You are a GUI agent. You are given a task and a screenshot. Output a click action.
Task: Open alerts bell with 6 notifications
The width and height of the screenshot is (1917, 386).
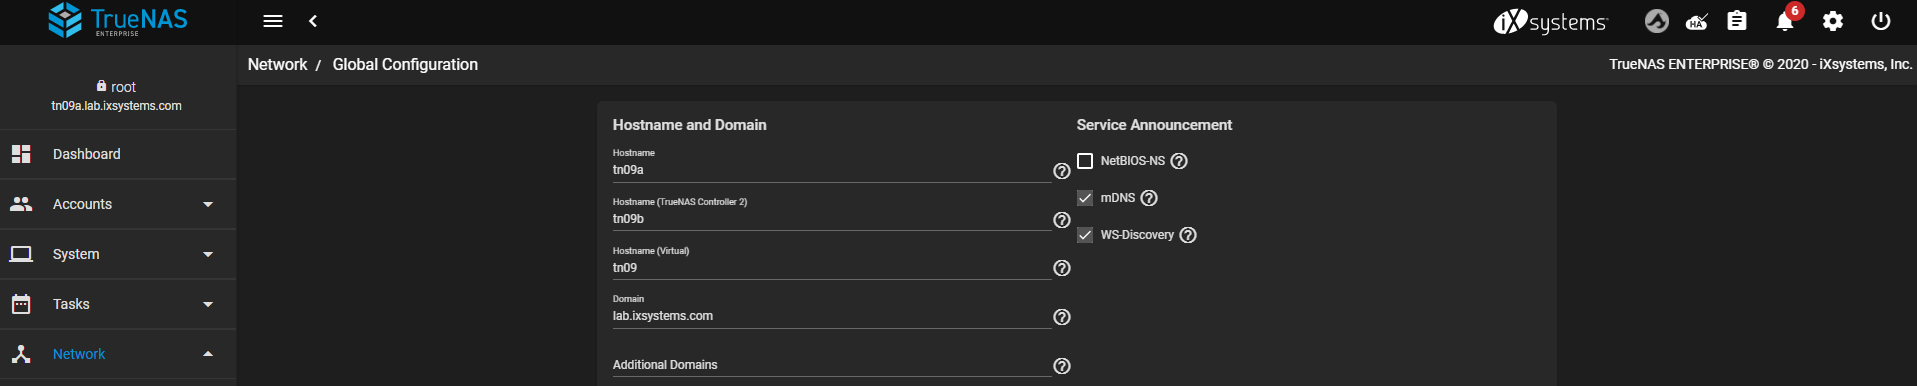(1786, 20)
